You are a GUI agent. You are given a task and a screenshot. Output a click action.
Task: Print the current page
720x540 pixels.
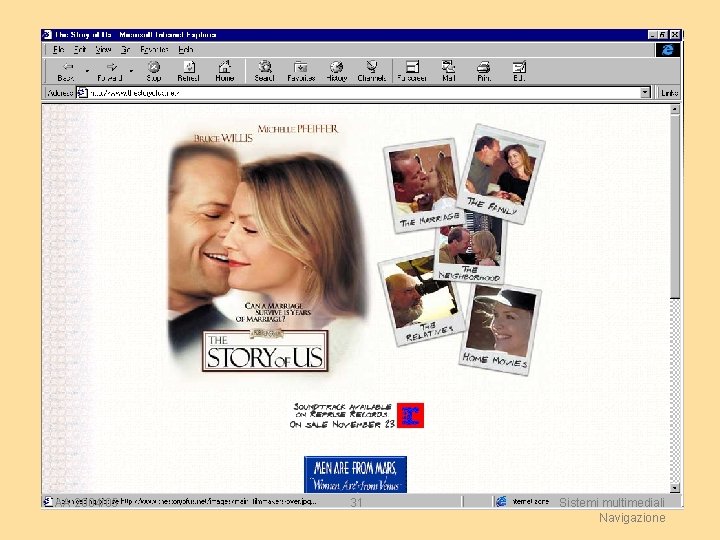[484, 72]
